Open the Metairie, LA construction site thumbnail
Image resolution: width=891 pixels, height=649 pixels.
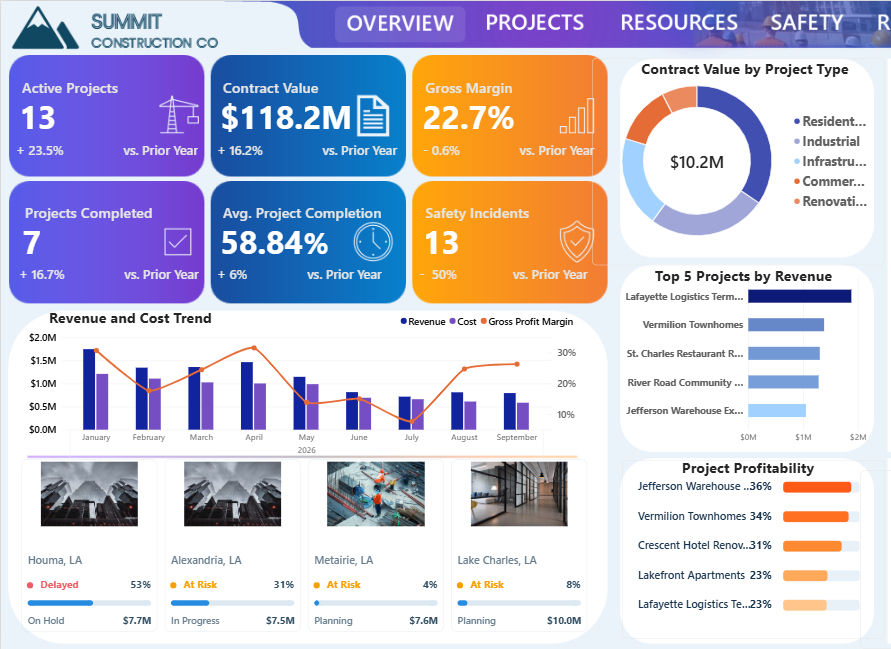pos(376,494)
